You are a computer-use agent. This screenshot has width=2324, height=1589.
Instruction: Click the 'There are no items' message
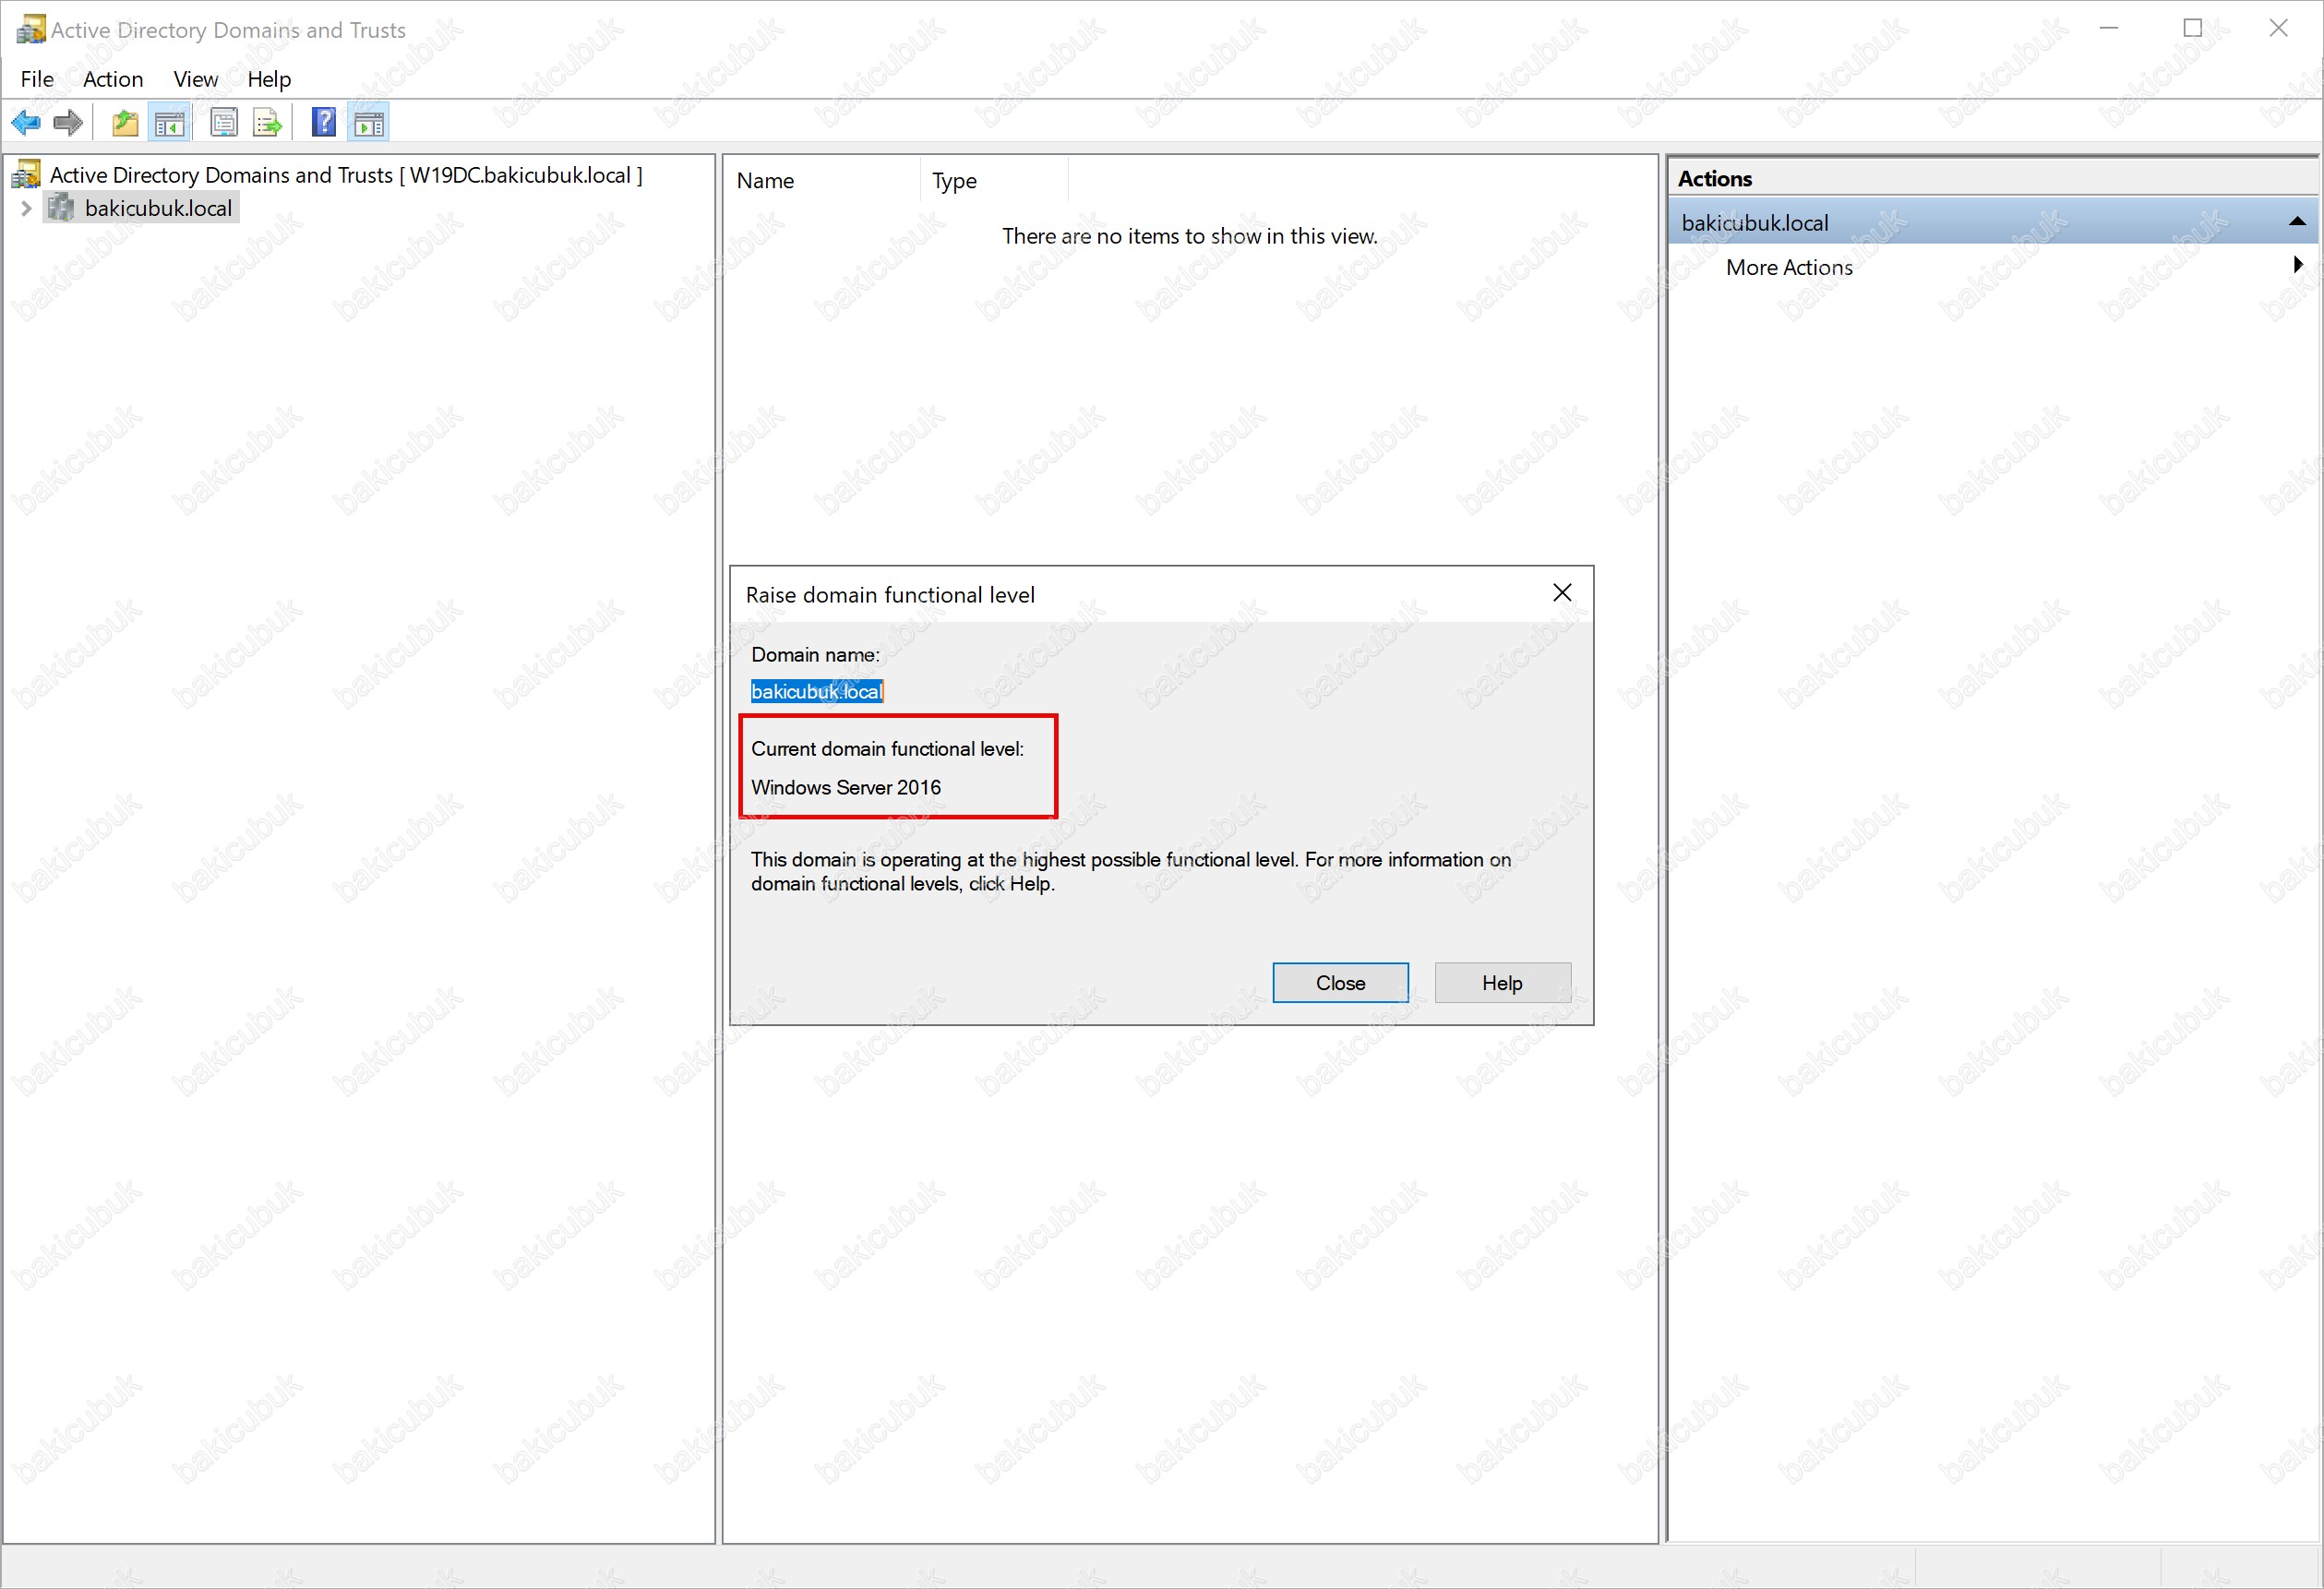[x=1190, y=236]
